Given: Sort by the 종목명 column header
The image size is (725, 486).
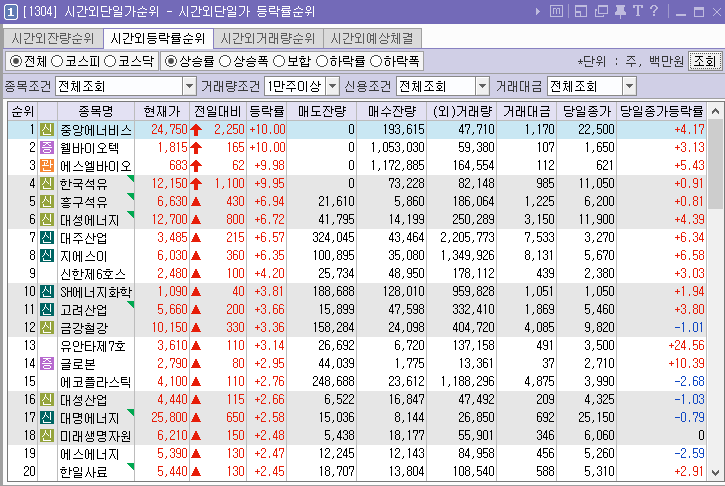Looking at the screenshot, I should pyautogui.click(x=96, y=111).
